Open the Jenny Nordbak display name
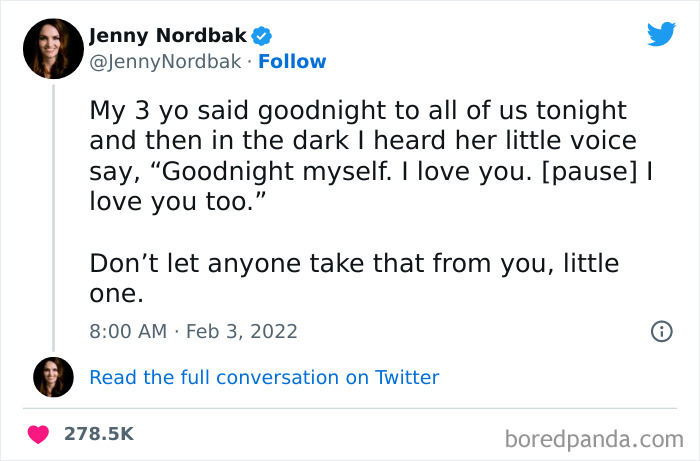 [x=168, y=36]
